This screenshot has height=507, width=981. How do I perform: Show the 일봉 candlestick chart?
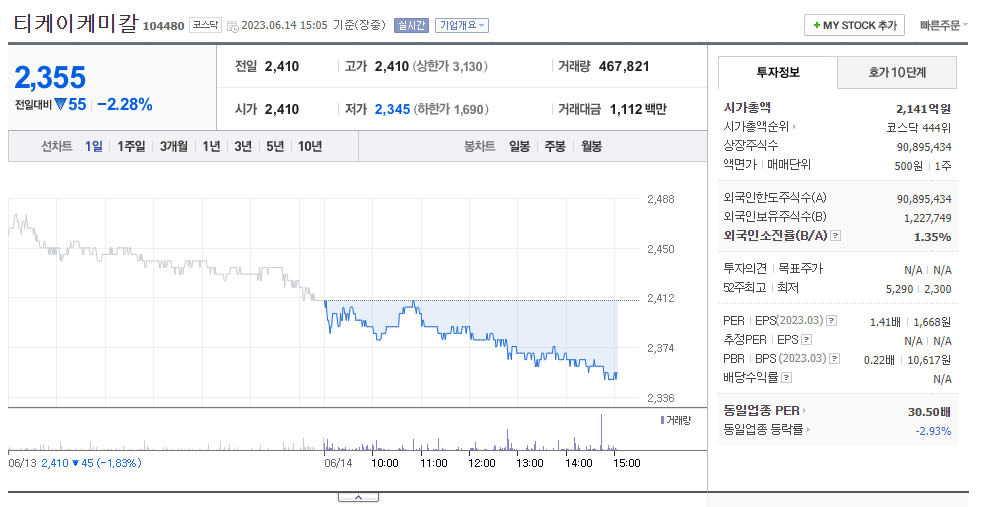click(x=519, y=146)
